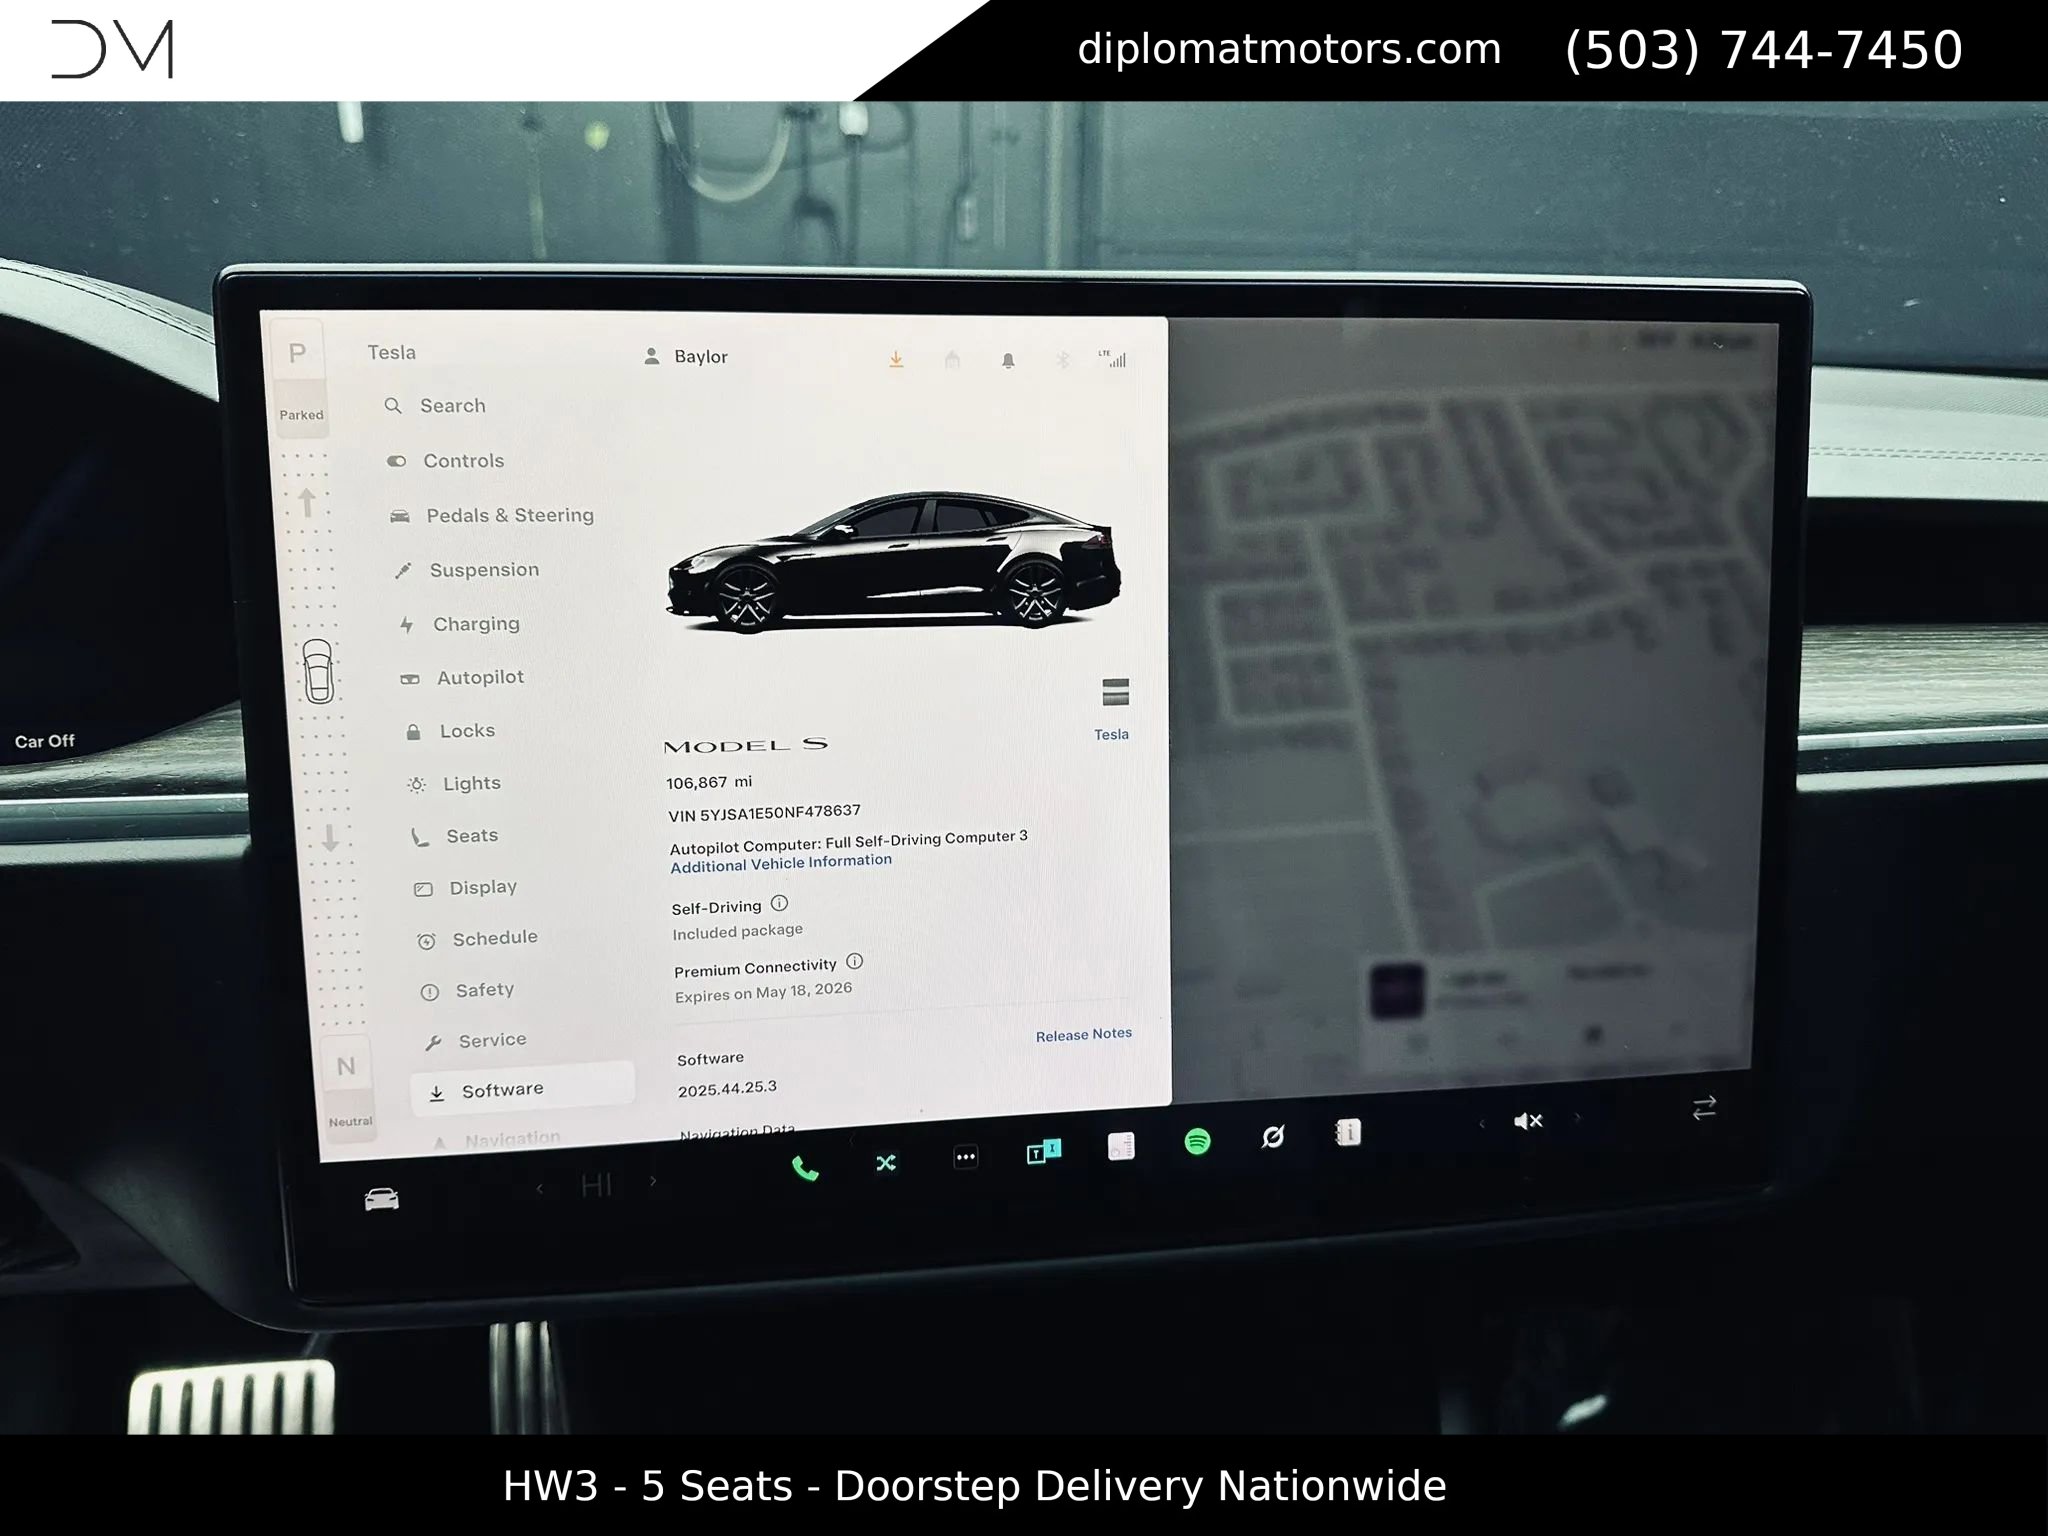This screenshot has height=1536, width=2048.
Task: Go to the Charging settings
Action: pyautogui.click(x=460, y=624)
